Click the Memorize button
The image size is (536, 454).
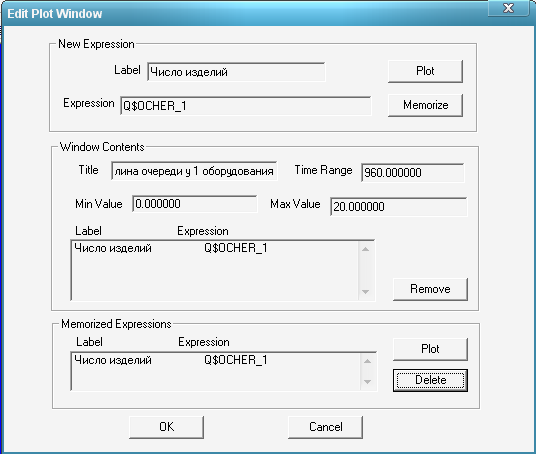tap(425, 105)
